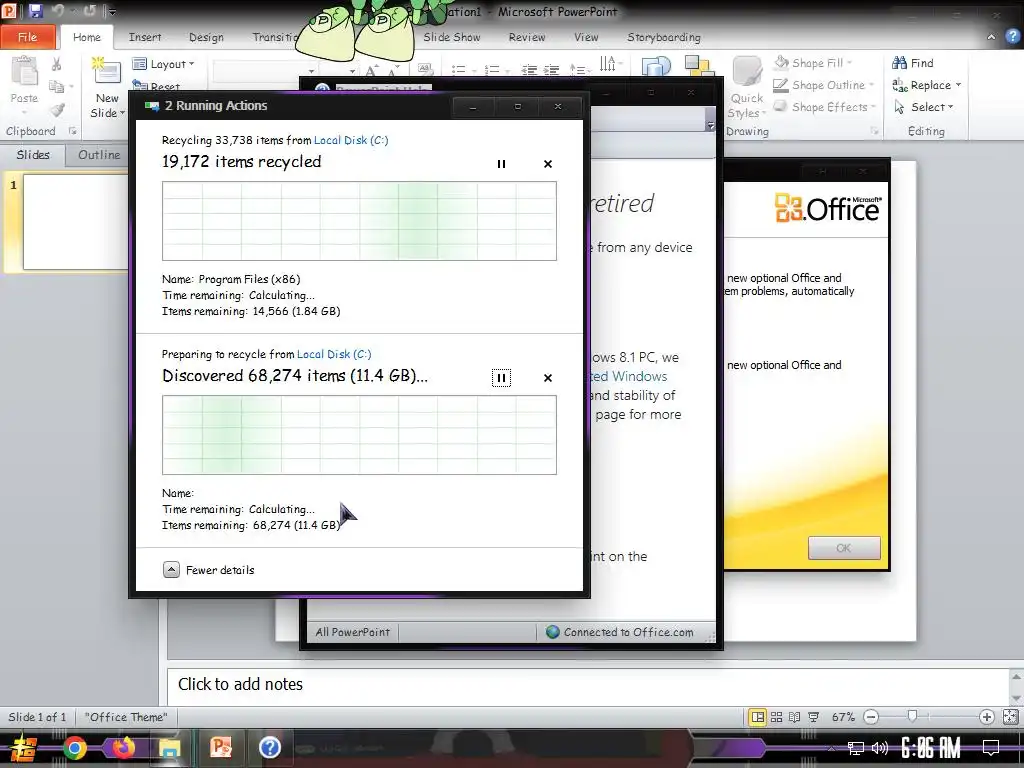Toggle numbered list formatting
Screen dimensions: 1024x768
coord(492,69)
